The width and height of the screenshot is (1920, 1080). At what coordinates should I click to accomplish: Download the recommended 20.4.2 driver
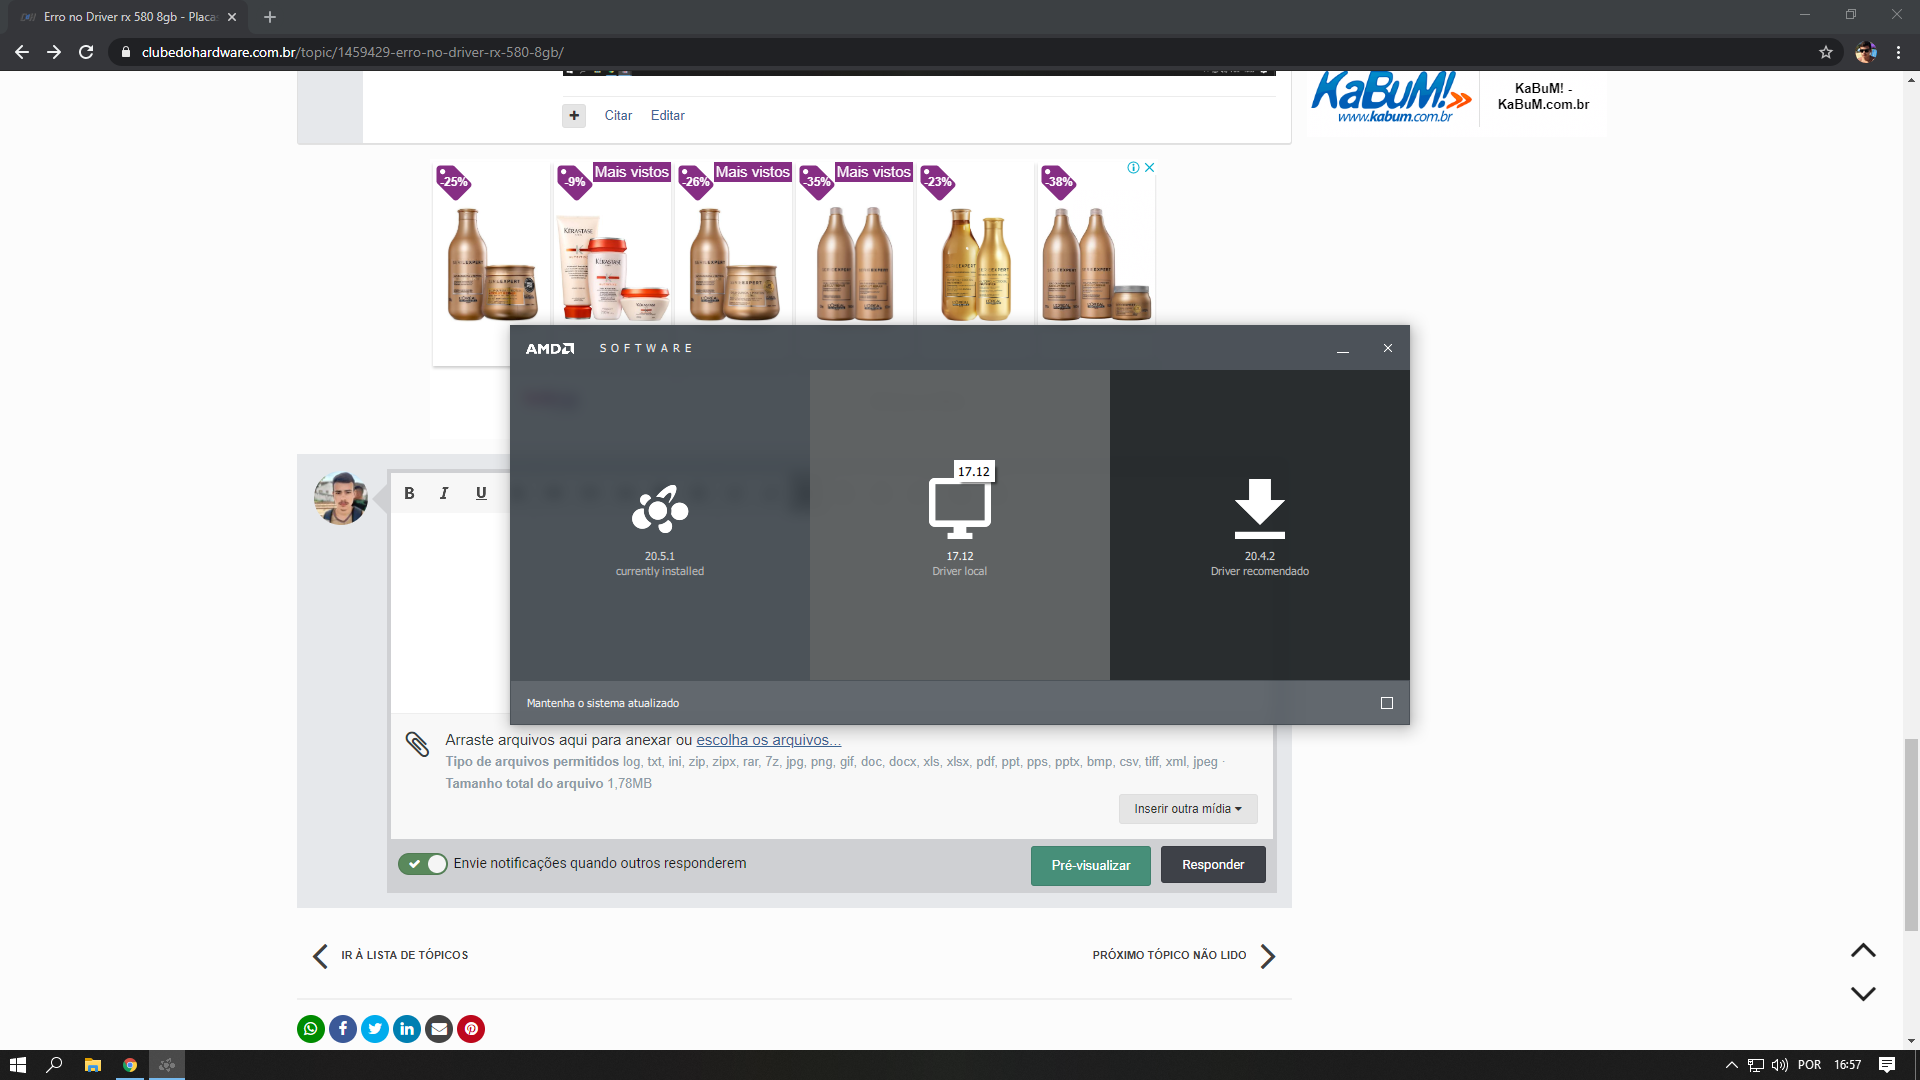click(1259, 508)
